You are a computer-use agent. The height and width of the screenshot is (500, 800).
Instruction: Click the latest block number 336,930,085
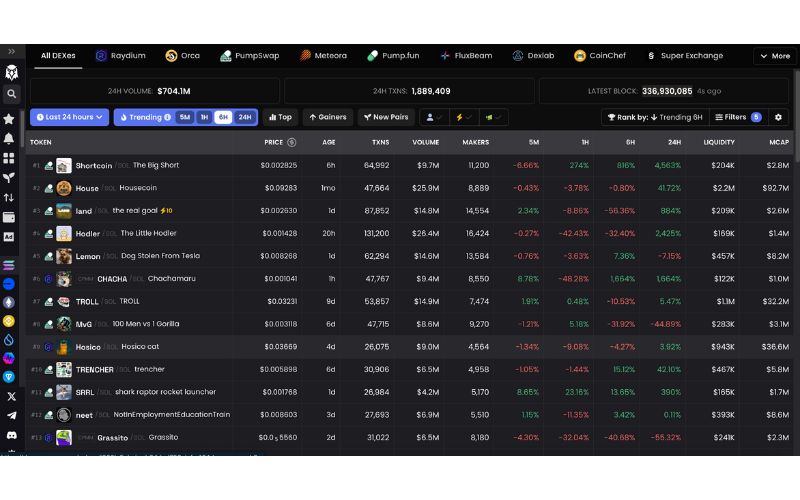point(667,91)
